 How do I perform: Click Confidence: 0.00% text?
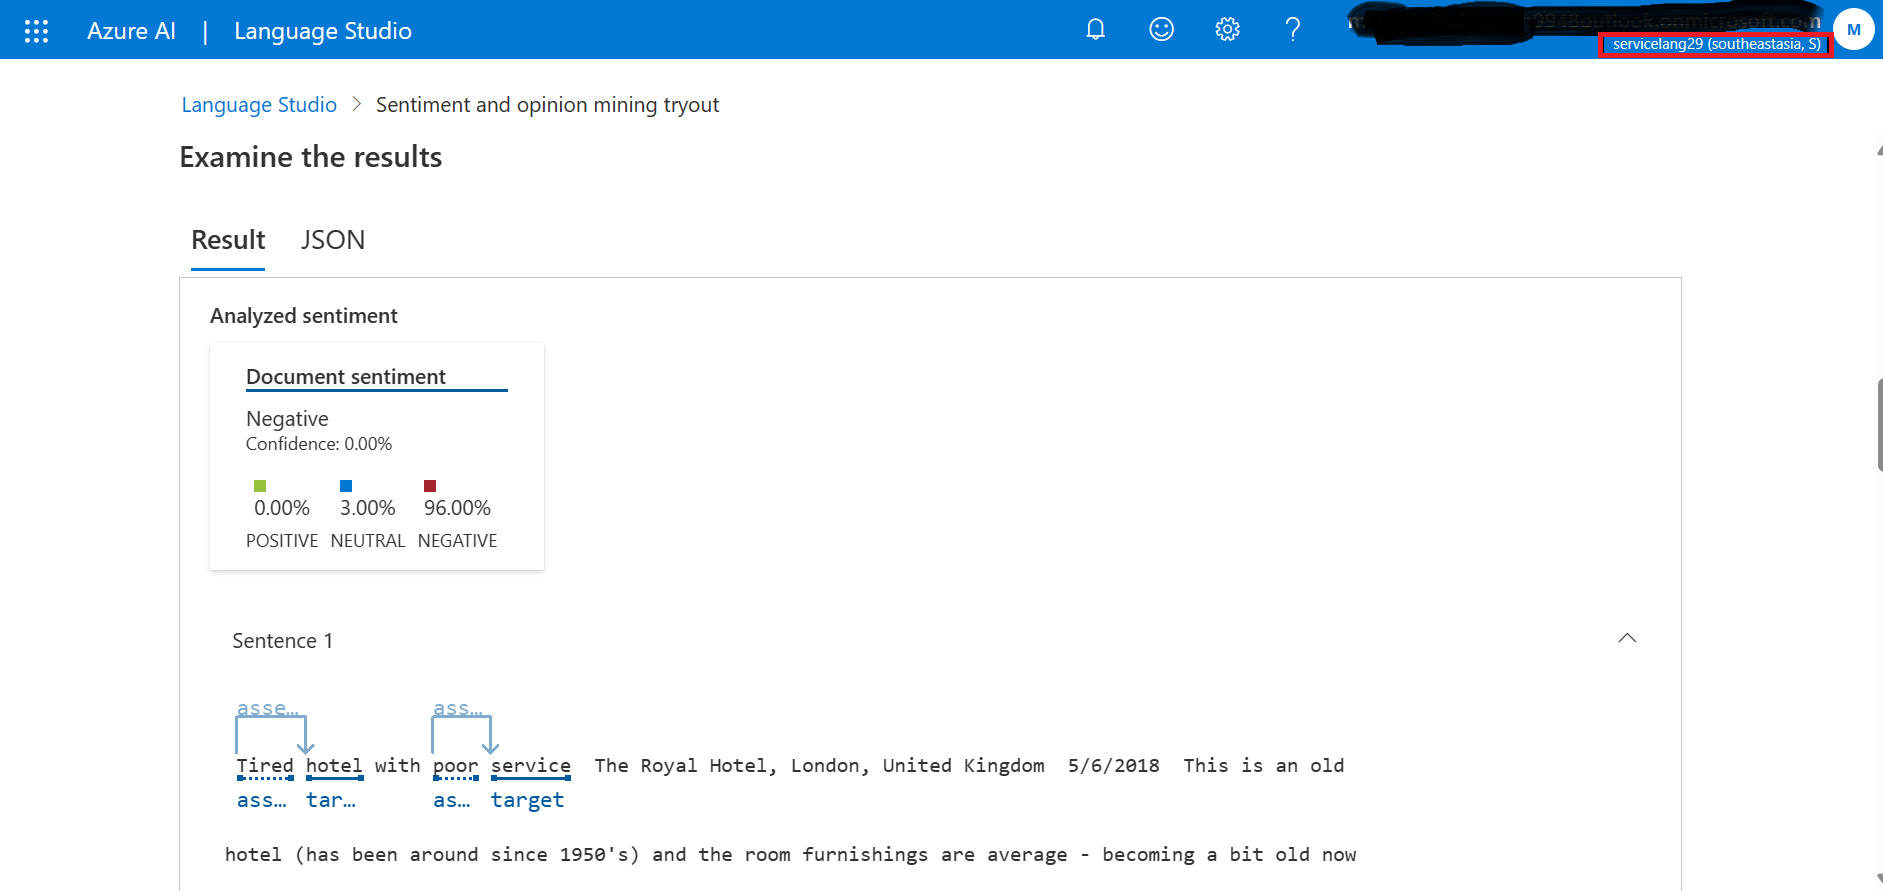(x=319, y=444)
